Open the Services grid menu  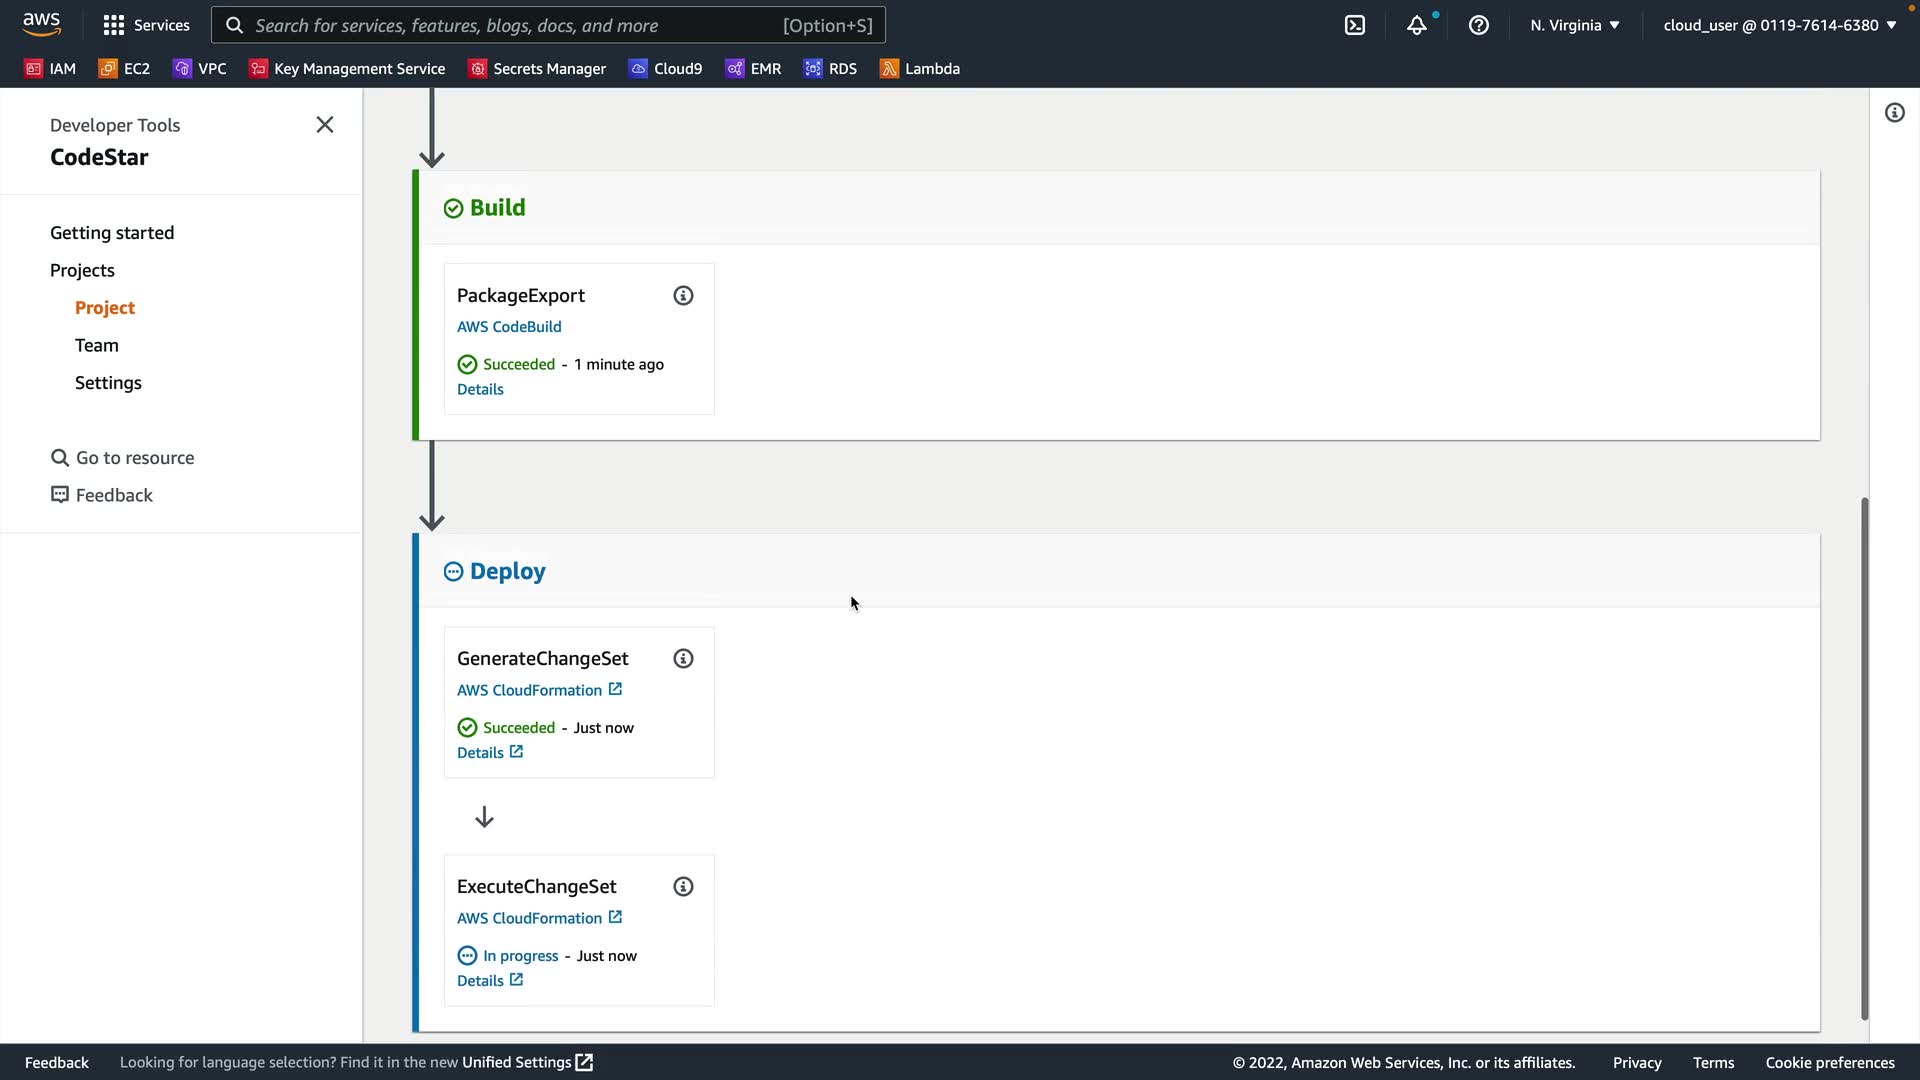click(x=146, y=25)
